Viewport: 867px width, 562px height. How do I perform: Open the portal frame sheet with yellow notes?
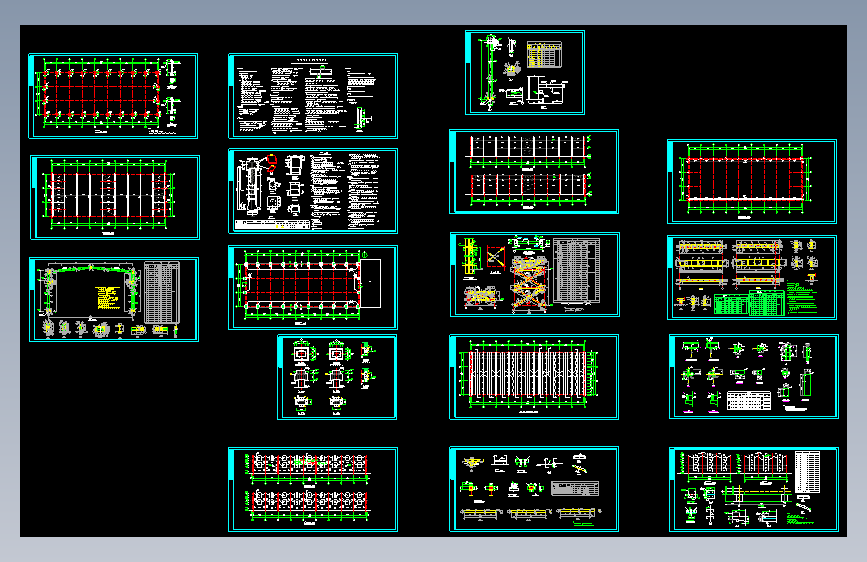pos(114,299)
